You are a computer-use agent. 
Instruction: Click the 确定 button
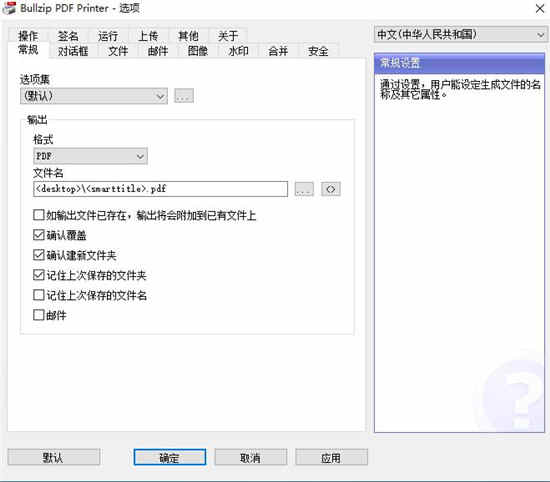[x=170, y=457]
